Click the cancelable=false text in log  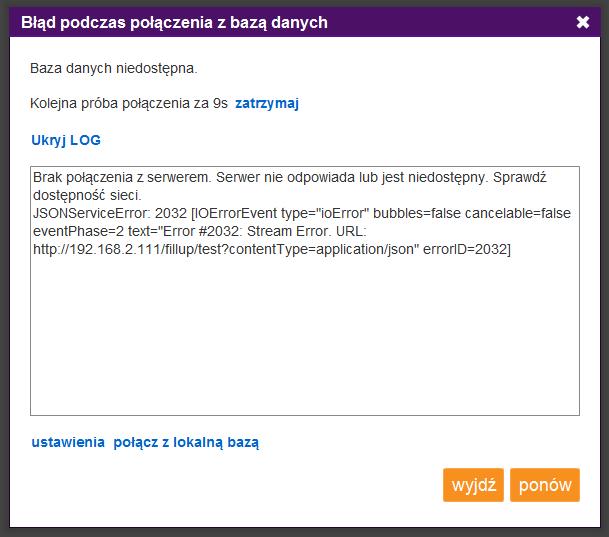click(518, 213)
